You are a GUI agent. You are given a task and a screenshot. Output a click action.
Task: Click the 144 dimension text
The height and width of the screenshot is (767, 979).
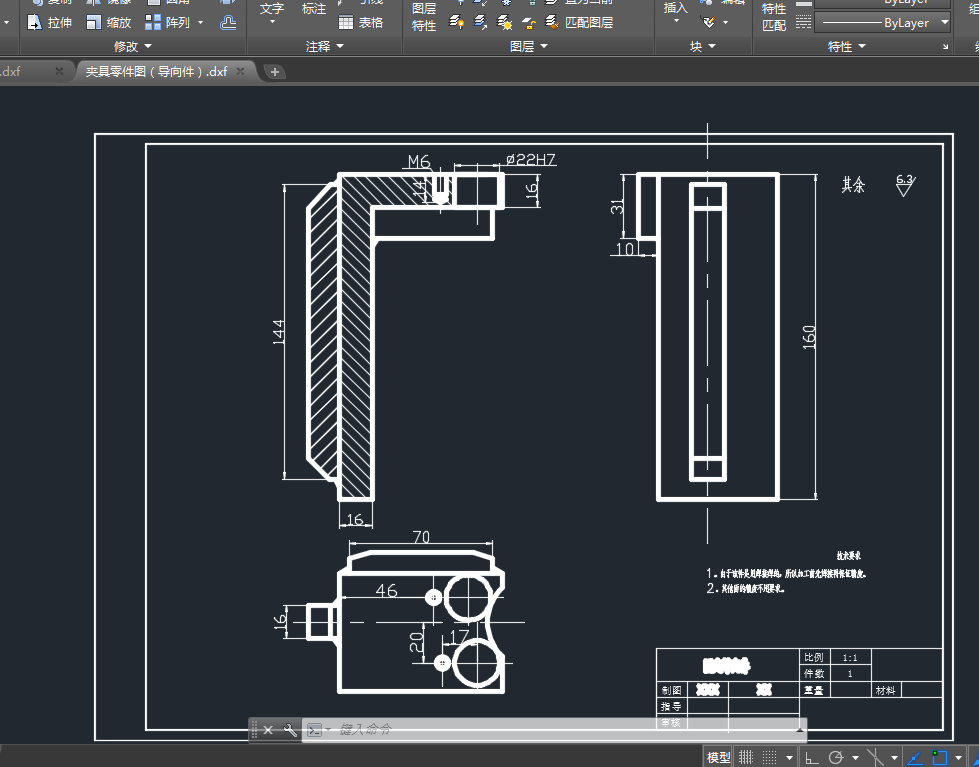[278, 332]
